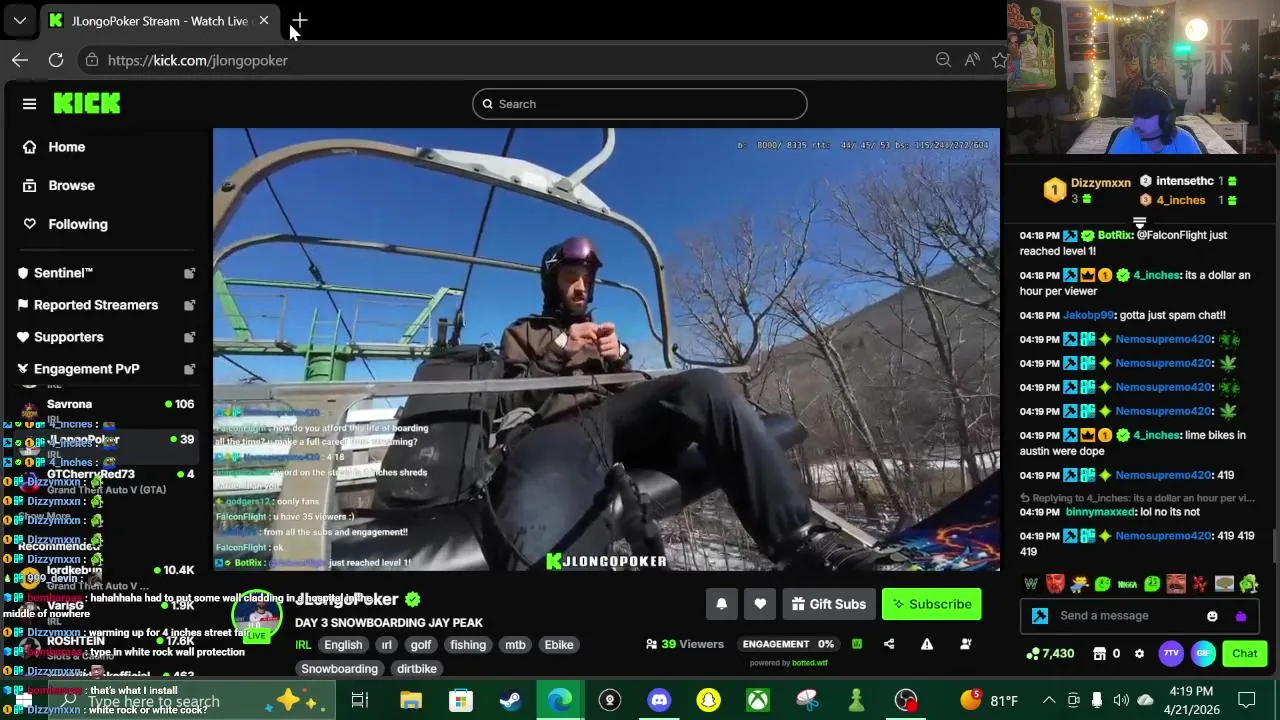This screenshot has height=720, width=1280.
Task: Click the Ebike tag
Action: pos(559,645)
